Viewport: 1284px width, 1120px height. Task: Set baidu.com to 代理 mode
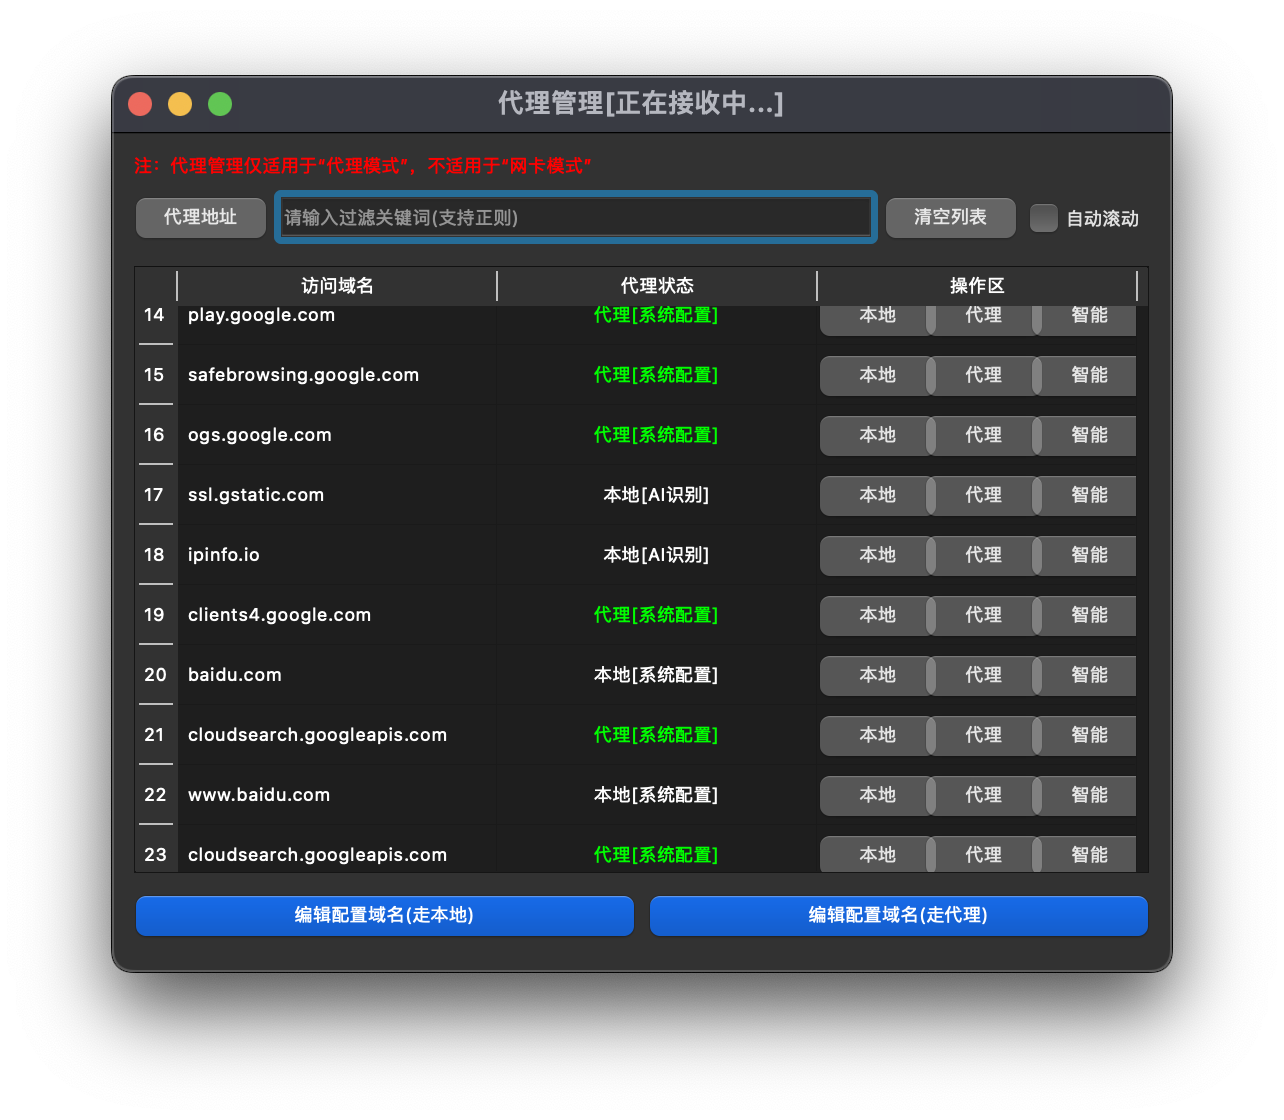point(983,676)
